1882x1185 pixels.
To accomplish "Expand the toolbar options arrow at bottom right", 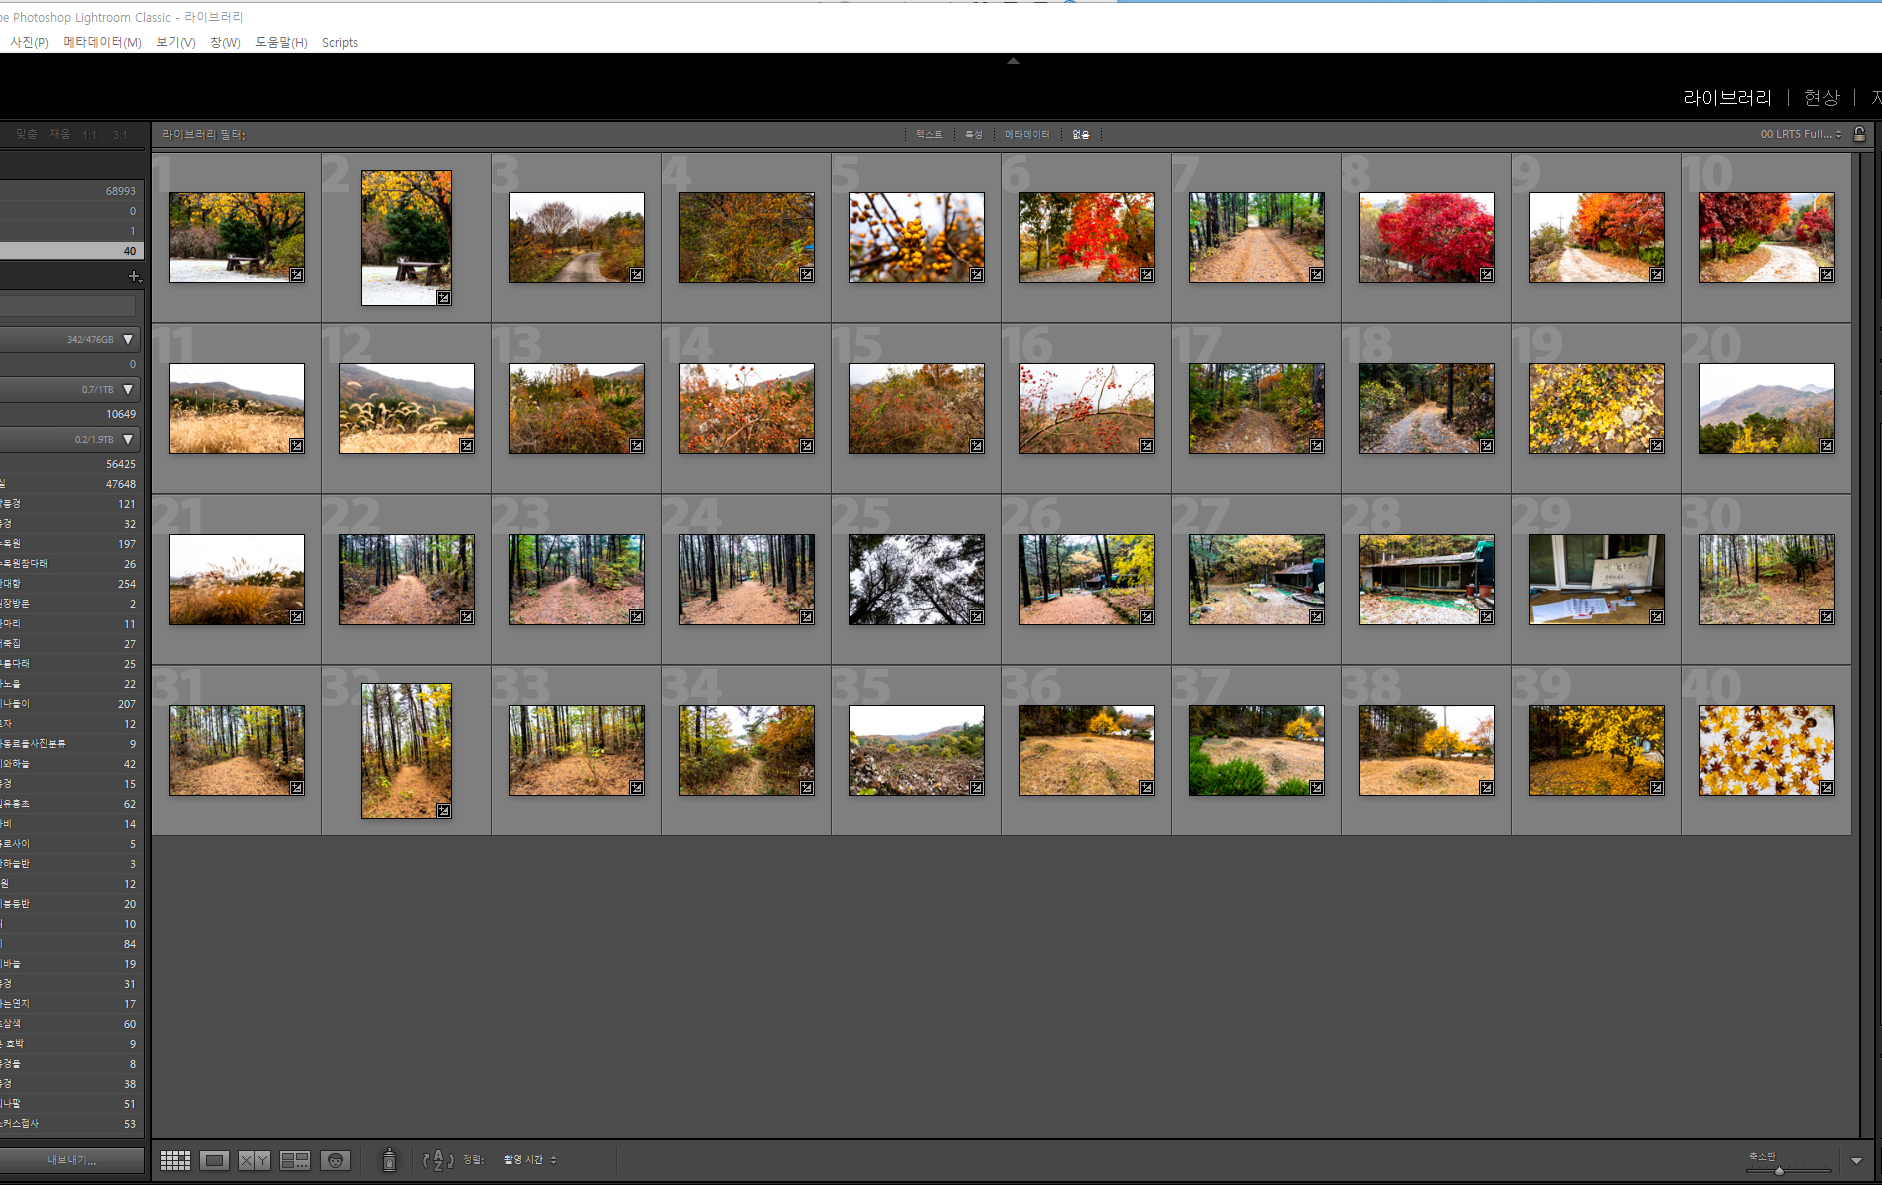I will pyautogui.click(x=1856, y=1161).
